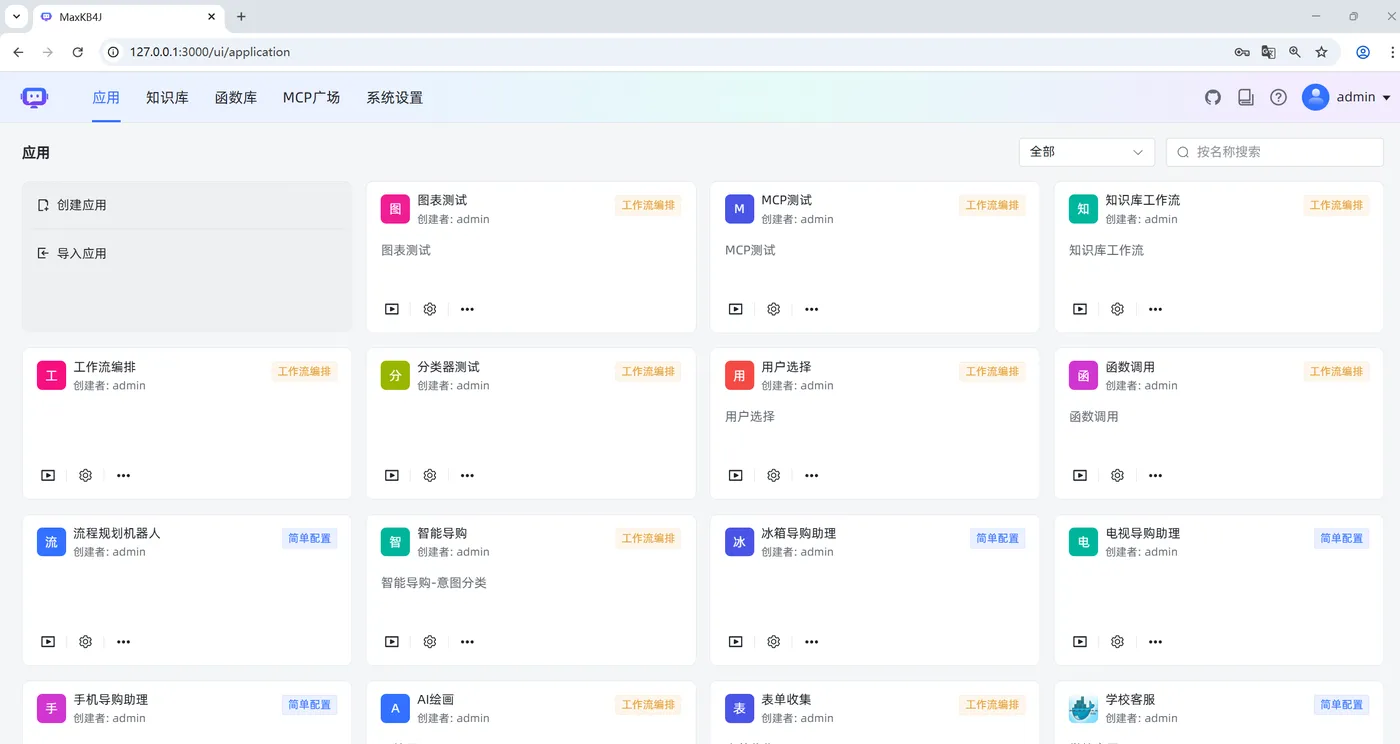Switch to the 系统设置 tab
This screenshot has width=1400, height=744.
(x=394, y=98)
